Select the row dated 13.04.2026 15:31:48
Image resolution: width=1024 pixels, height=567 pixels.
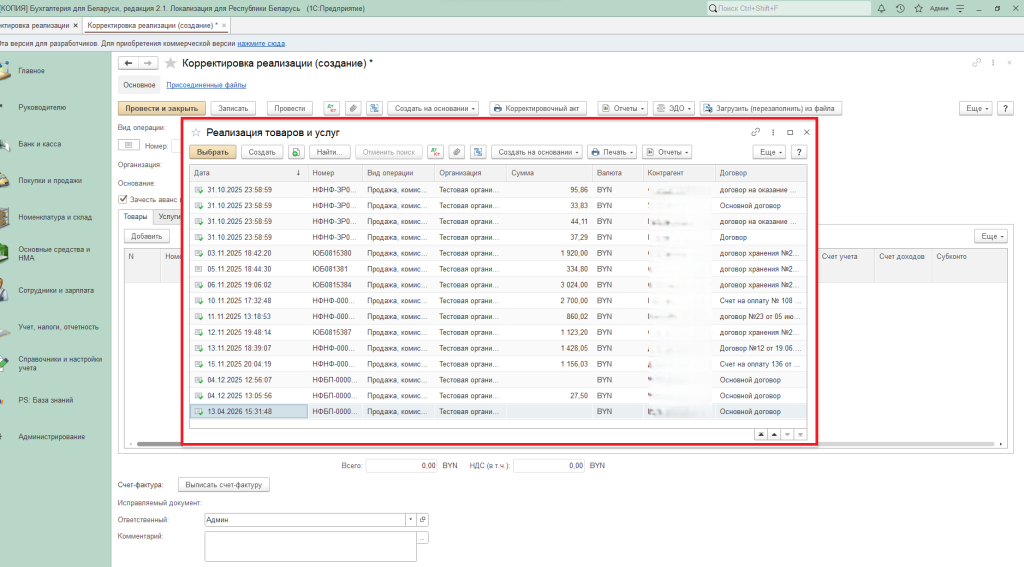click(x=240, y=411)
